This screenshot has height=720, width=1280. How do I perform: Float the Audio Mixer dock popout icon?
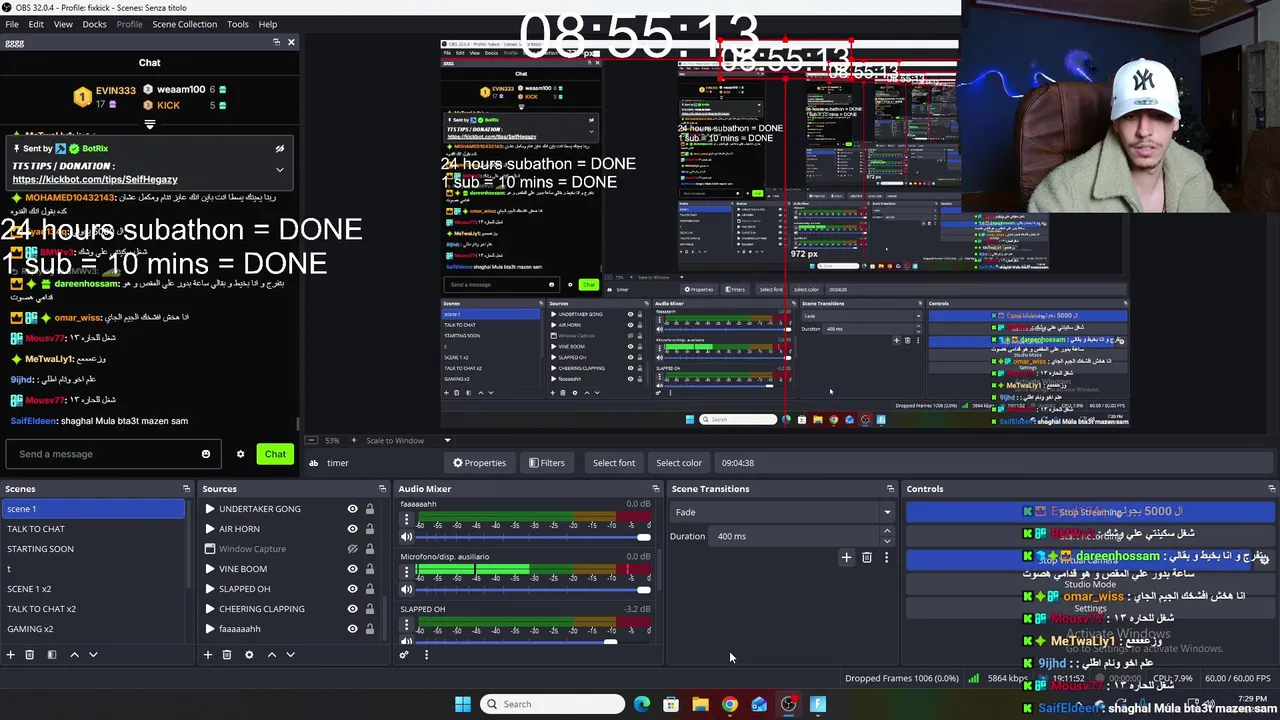[x=656, y=489]
